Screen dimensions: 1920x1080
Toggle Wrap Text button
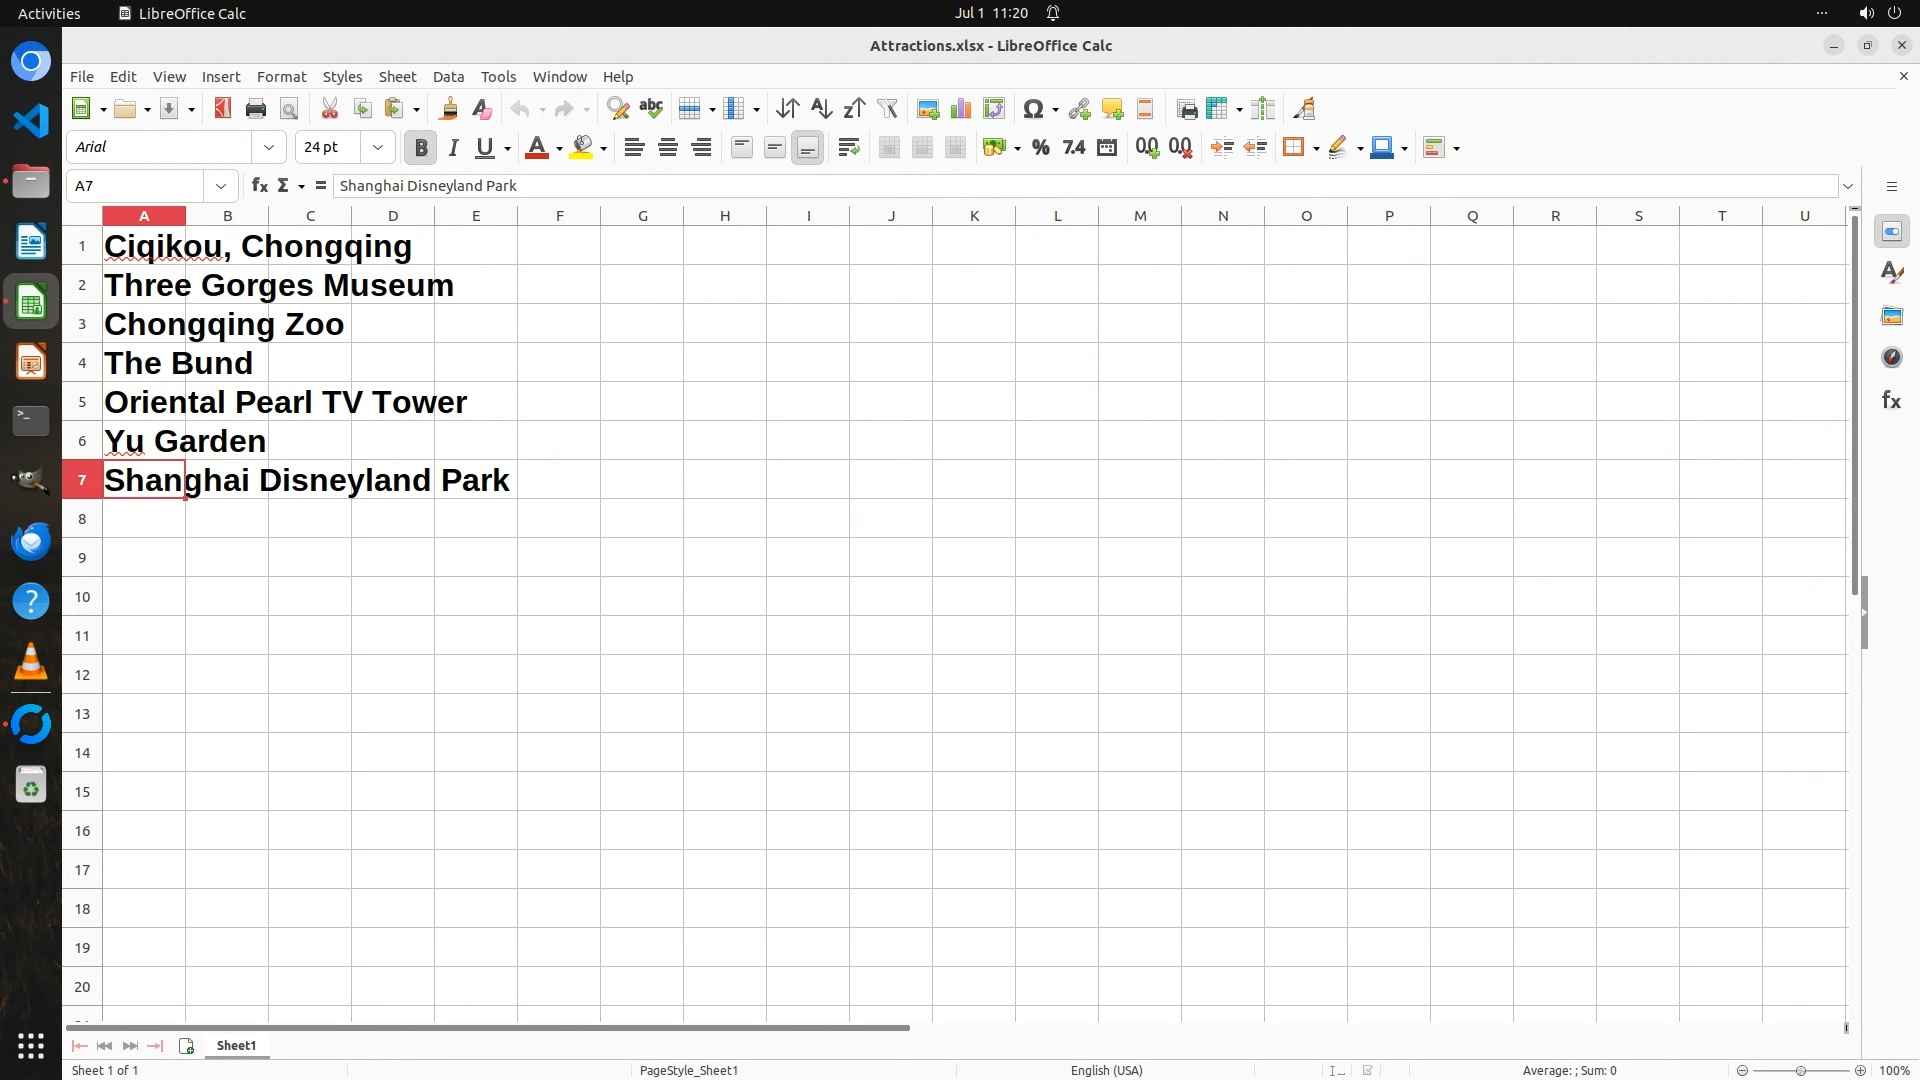point(849,148)
